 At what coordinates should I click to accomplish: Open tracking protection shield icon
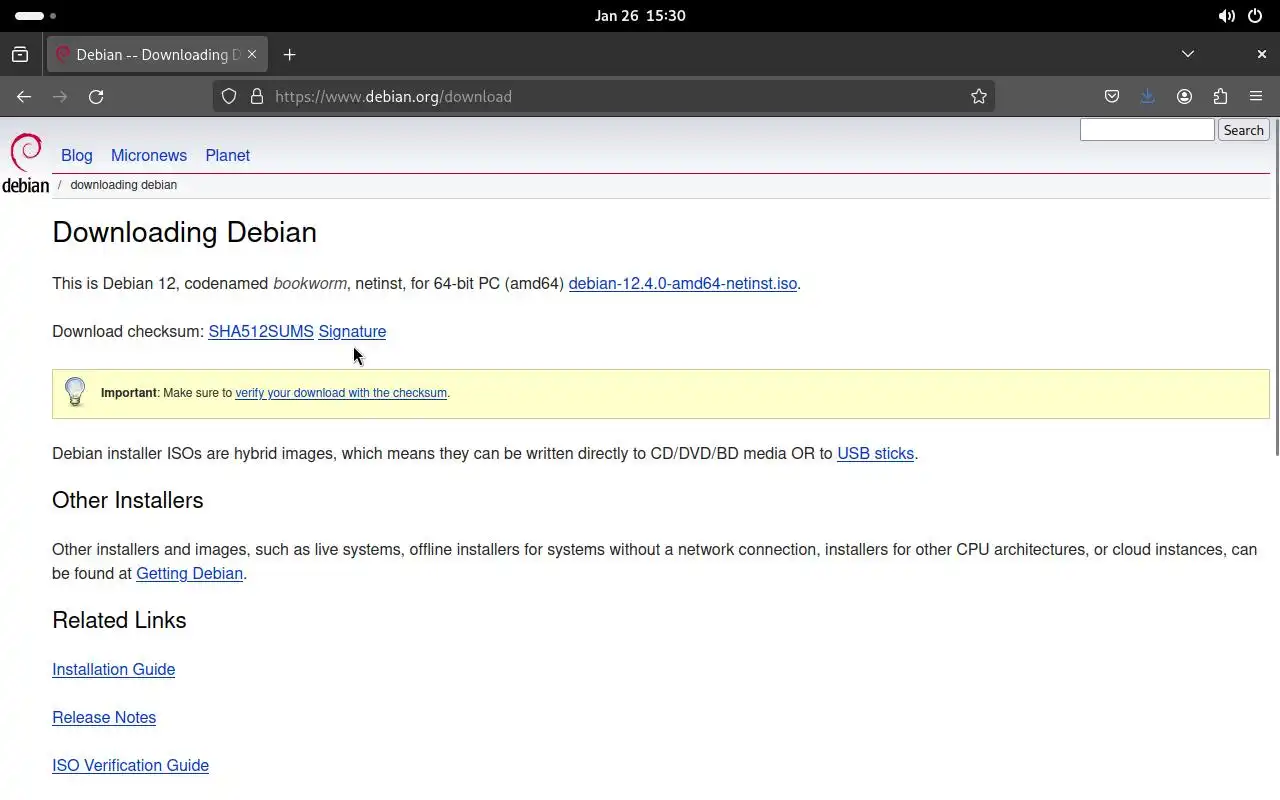coord(229,97)
